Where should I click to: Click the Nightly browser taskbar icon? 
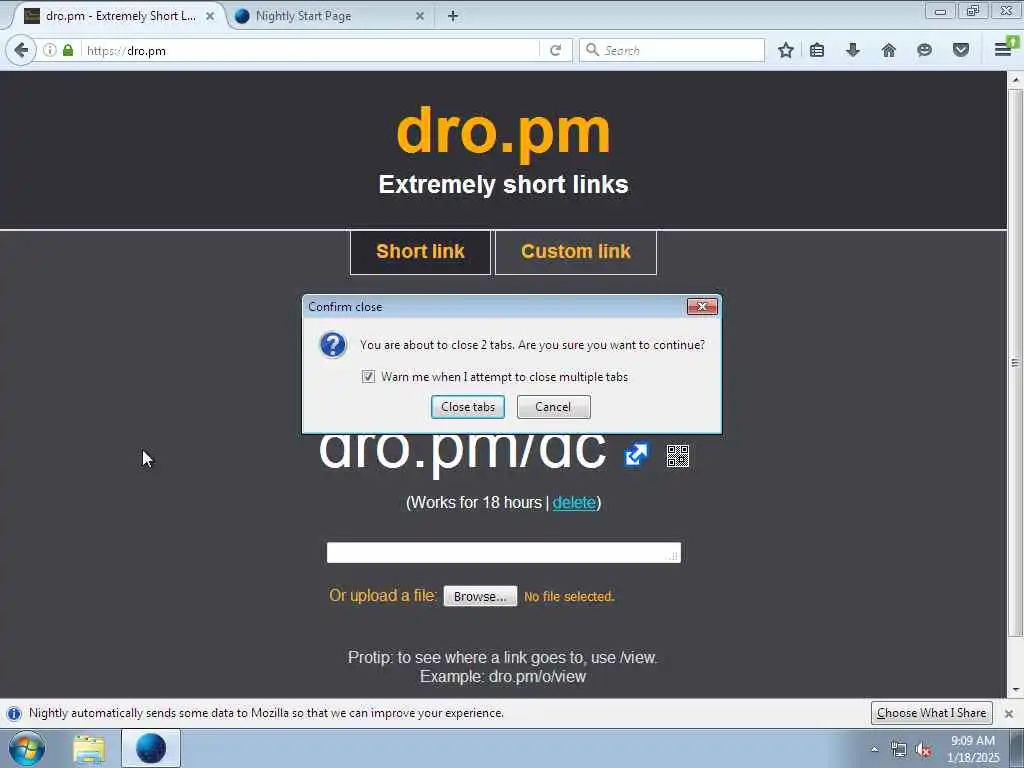(151, 748)
